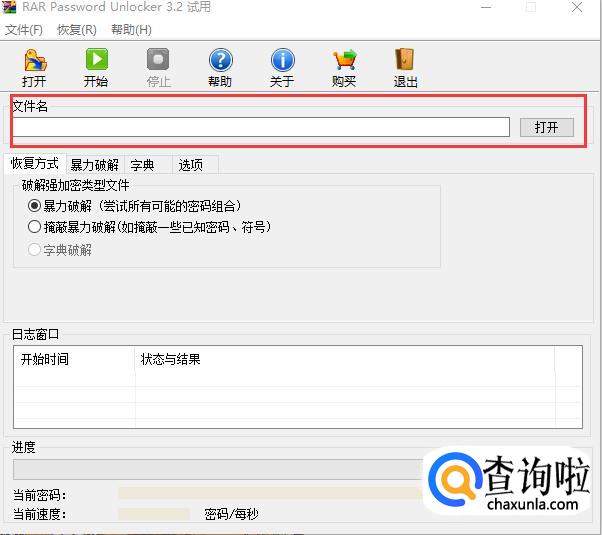This screenshot has width=602, height=535.
Task: Click the 密码/每秒 label
Action: pos(232,514)
